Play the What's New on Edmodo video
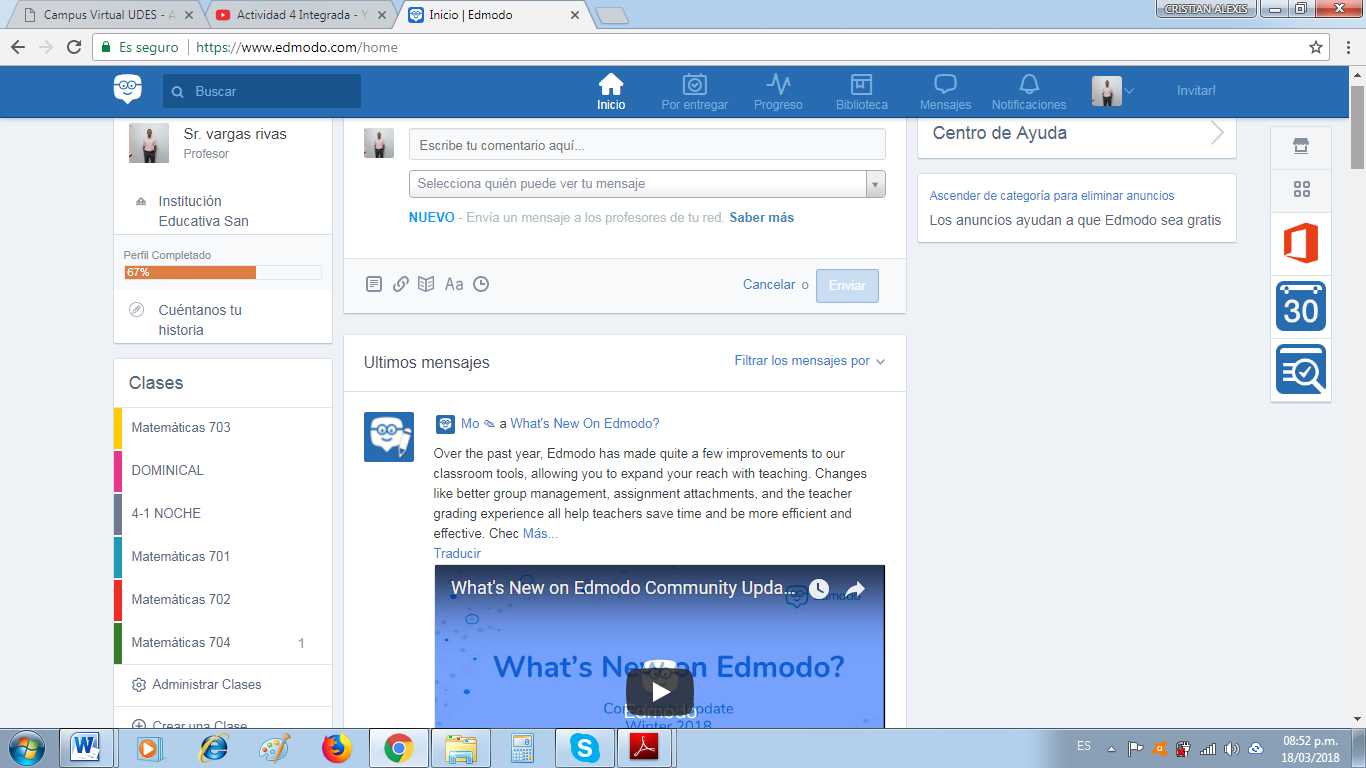This screenshot has height=768, width=1366. click(x=658, y=690)
